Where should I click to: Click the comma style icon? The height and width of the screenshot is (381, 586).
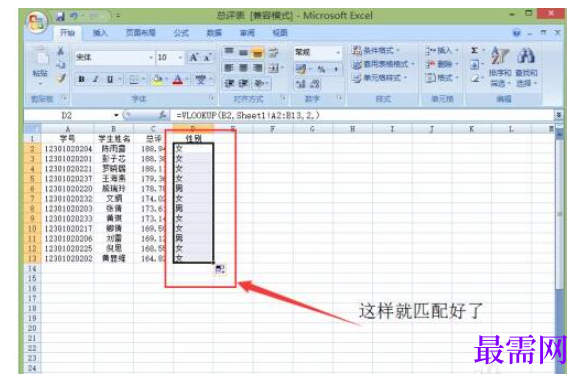point(336,69)
